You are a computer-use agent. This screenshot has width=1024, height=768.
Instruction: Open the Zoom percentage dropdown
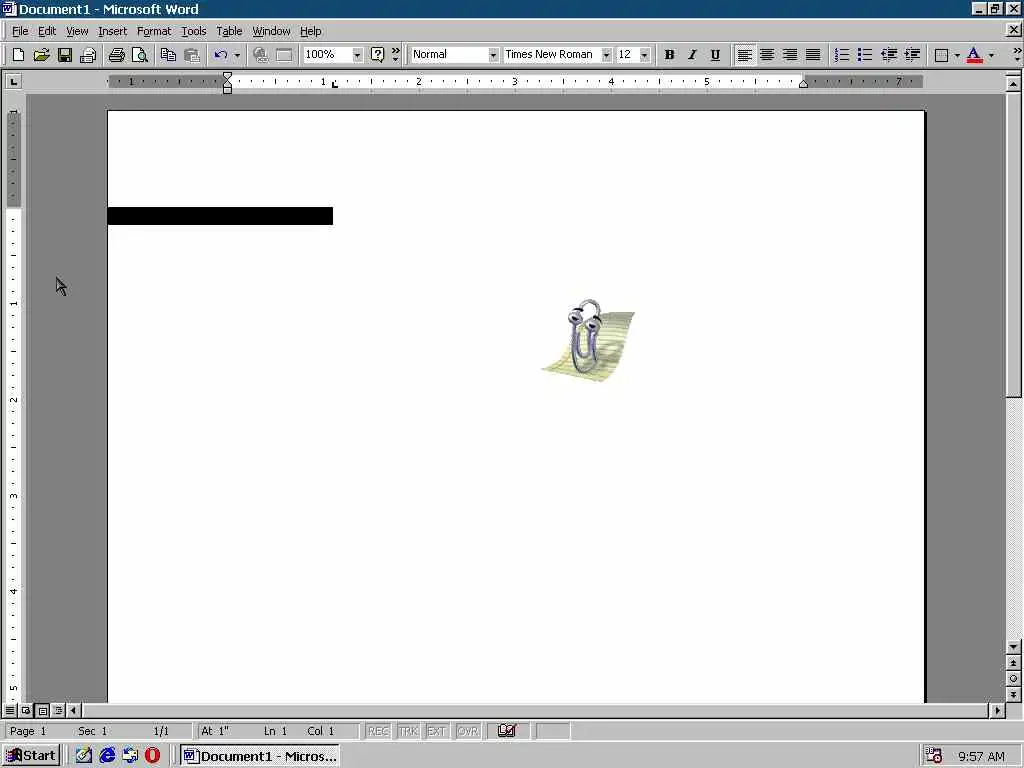[357, 55]
